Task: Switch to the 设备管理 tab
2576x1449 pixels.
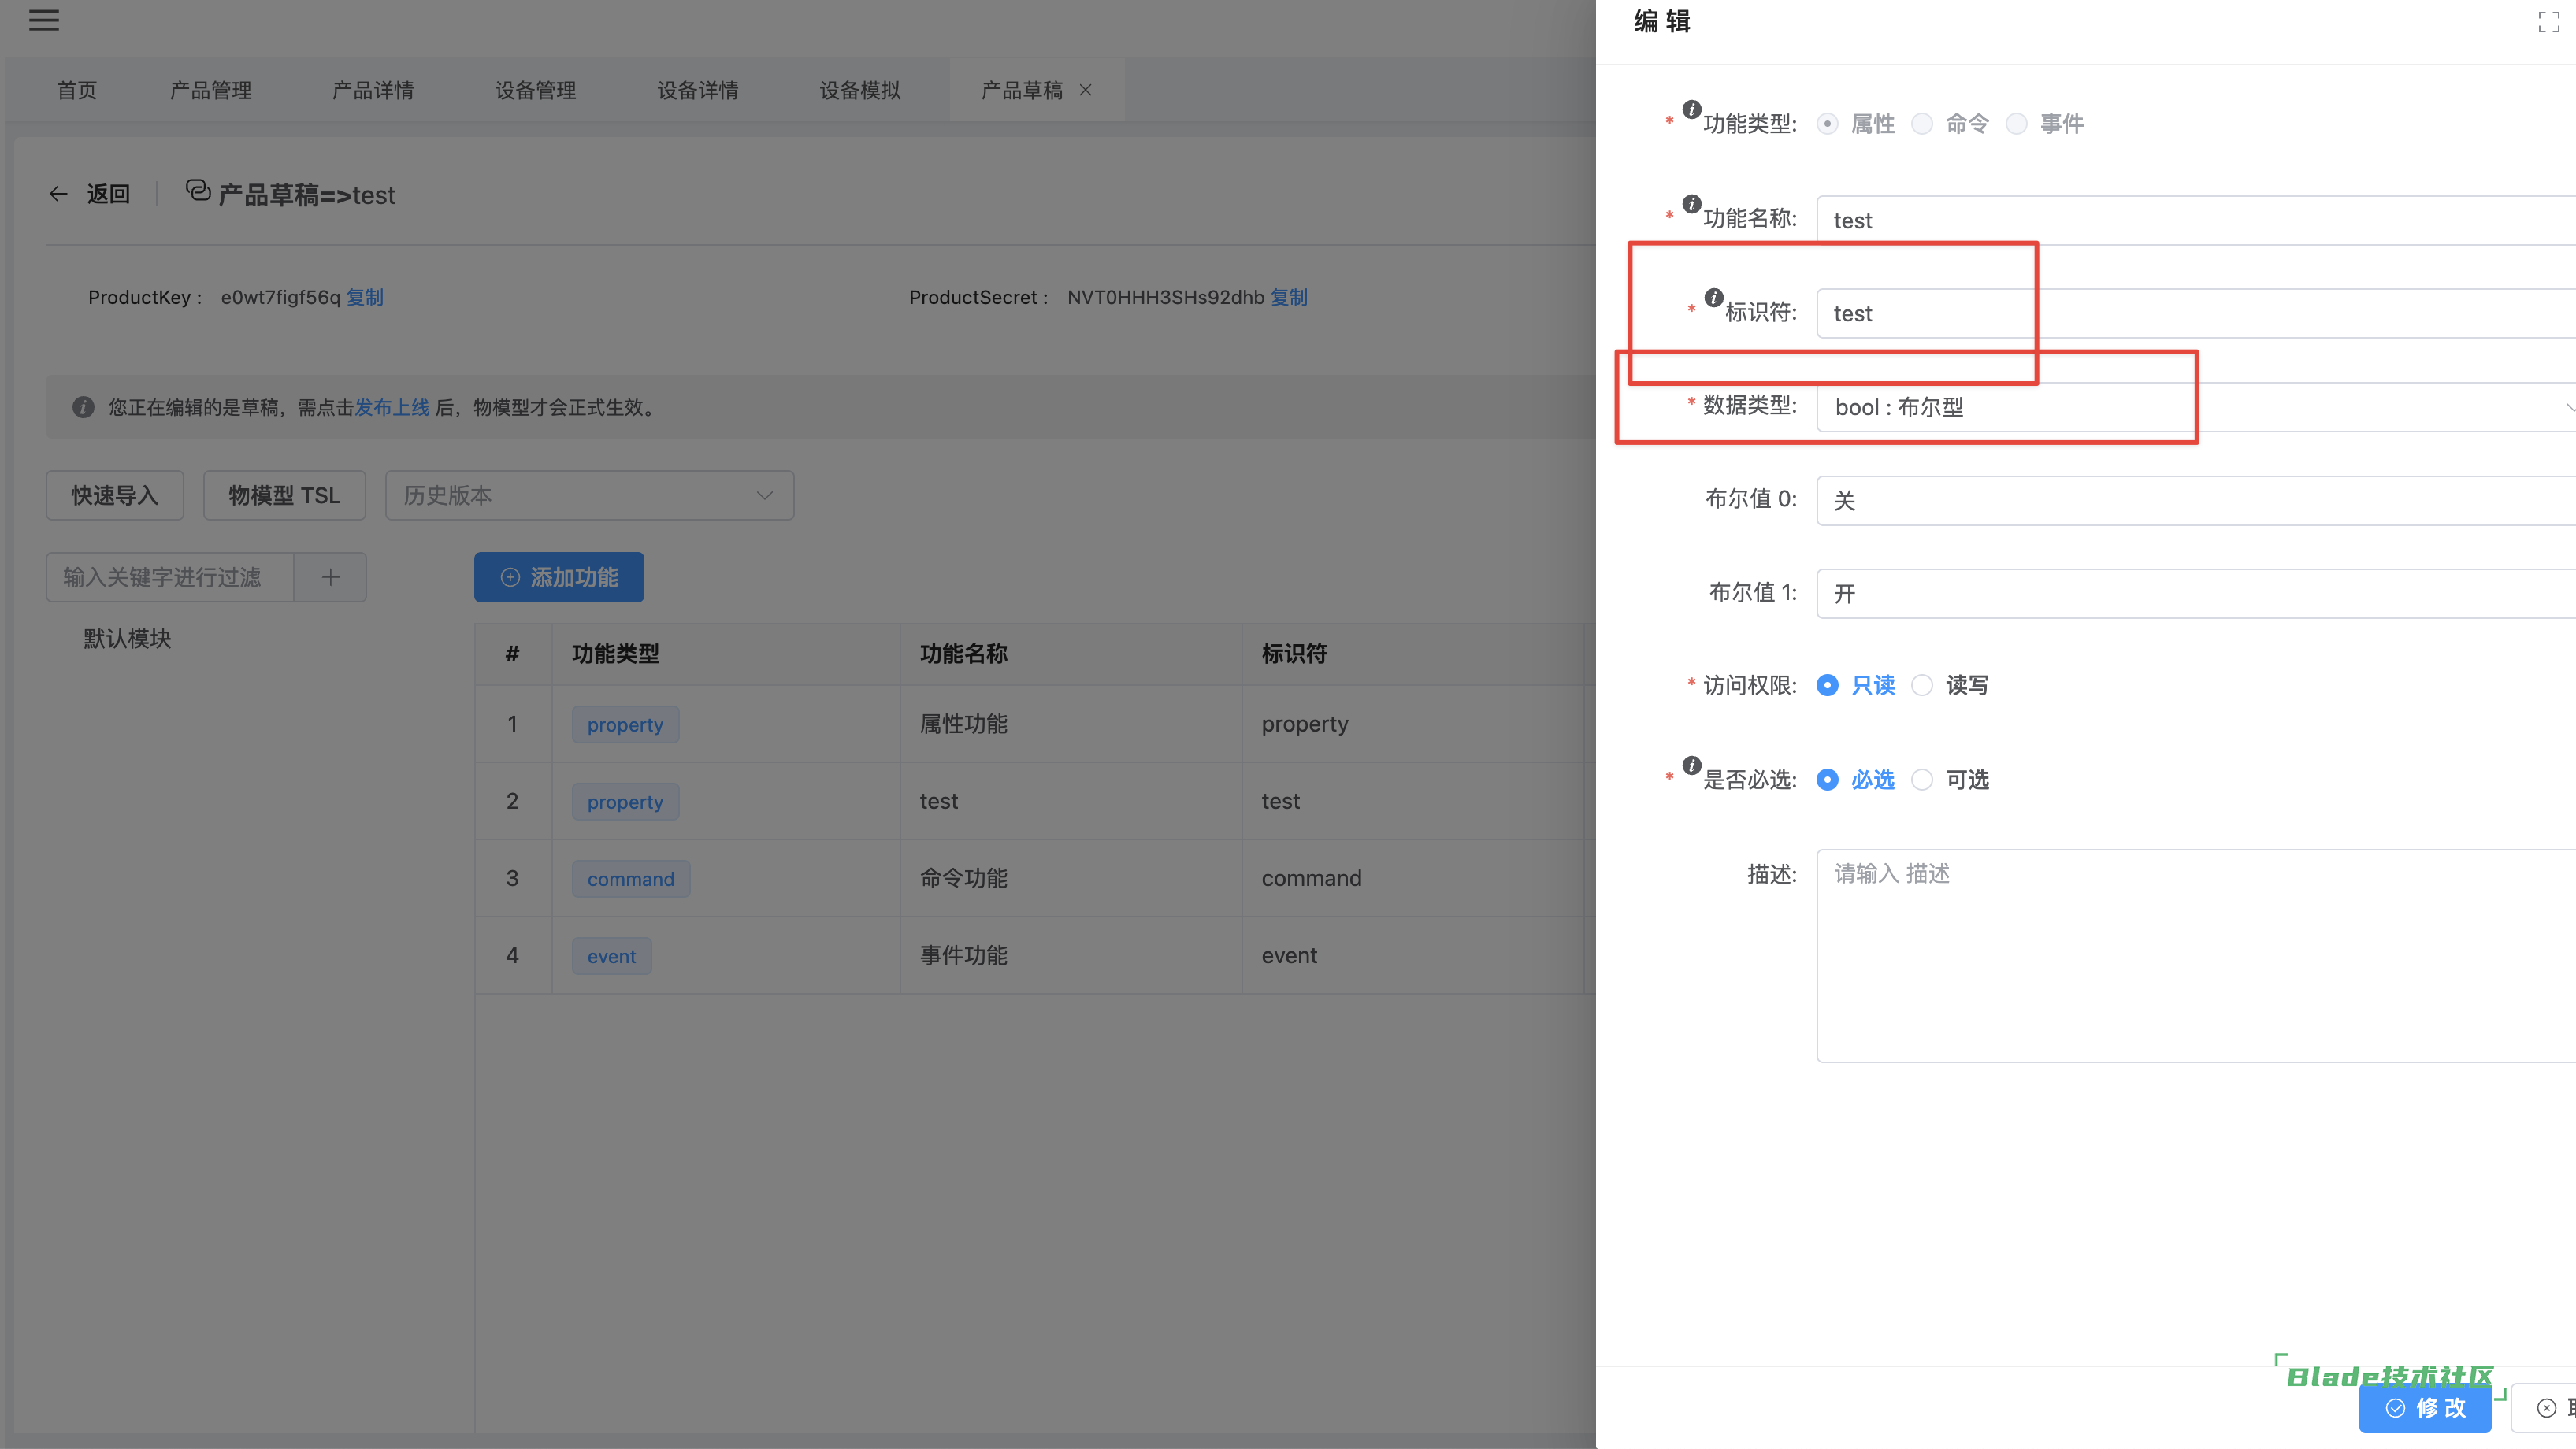Action: (536, 90)
